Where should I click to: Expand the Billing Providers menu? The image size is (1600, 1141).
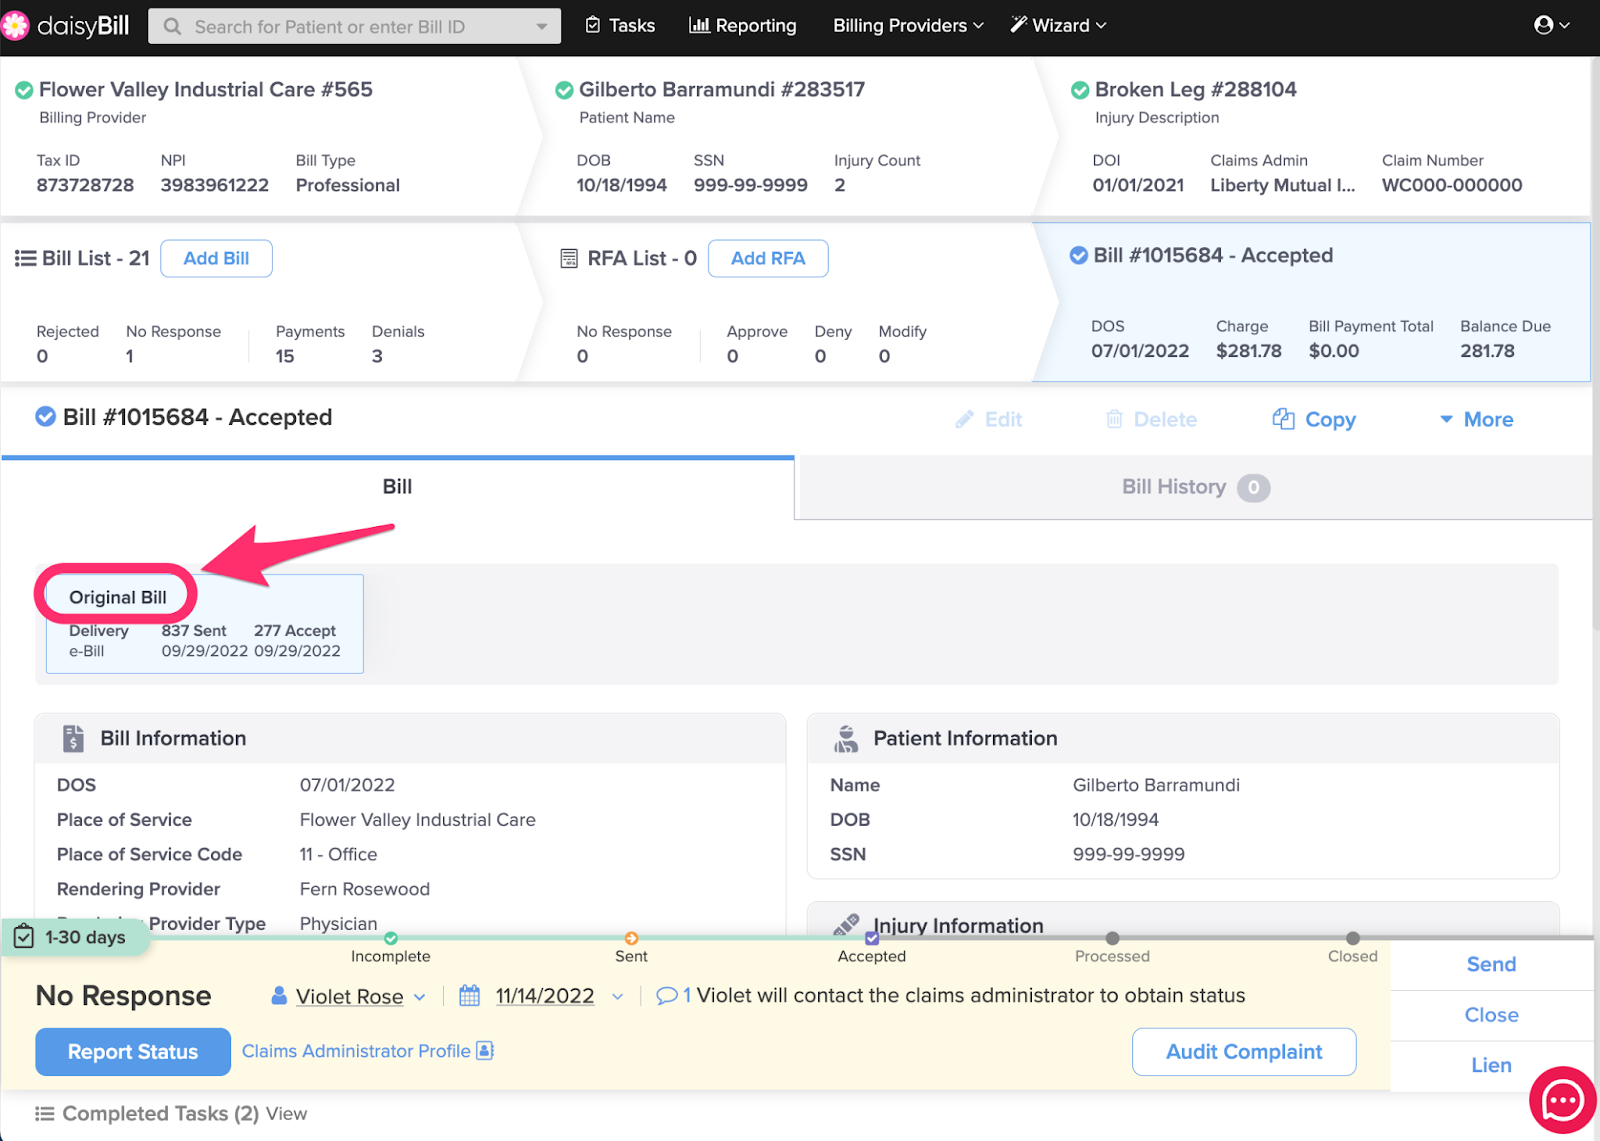[x=907, y=26]
